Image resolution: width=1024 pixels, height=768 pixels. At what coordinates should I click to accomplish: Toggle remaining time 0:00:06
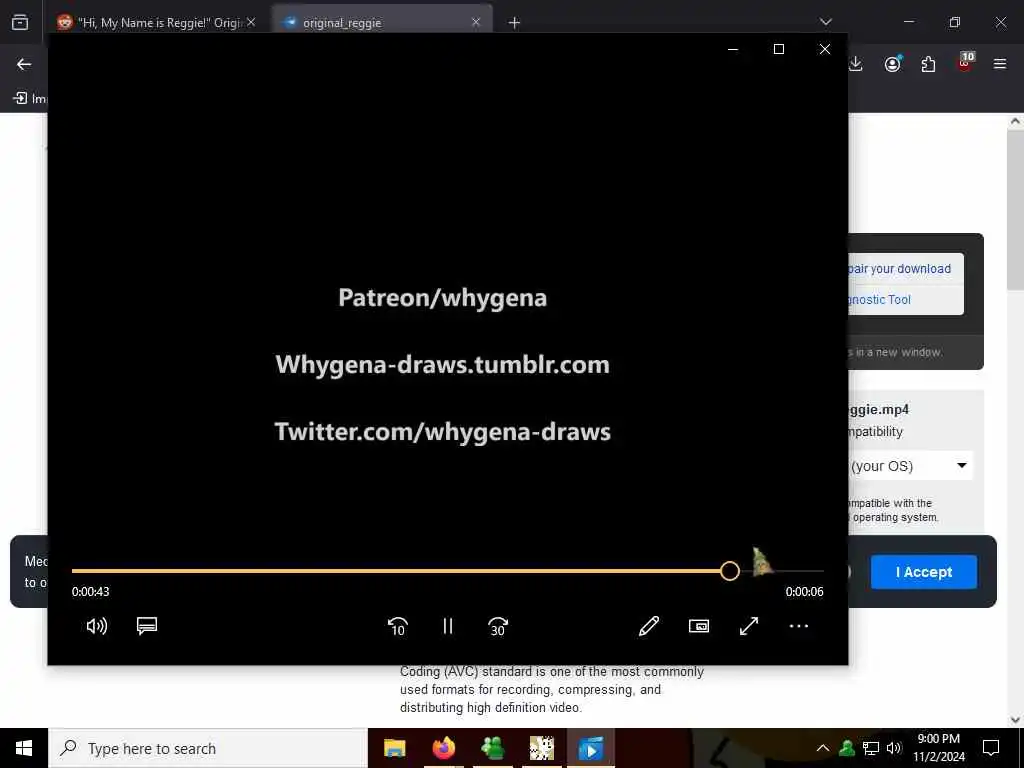click(805, 592)
